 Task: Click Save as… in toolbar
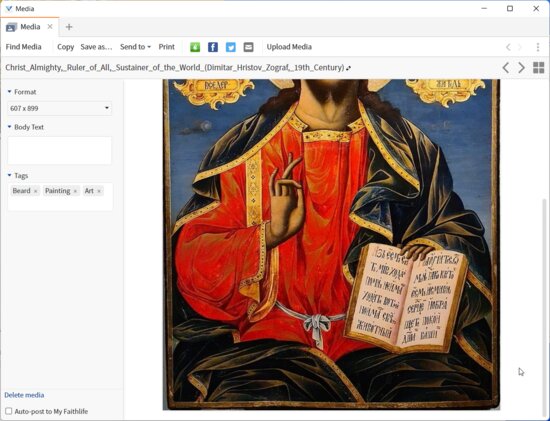coord(96,47)
